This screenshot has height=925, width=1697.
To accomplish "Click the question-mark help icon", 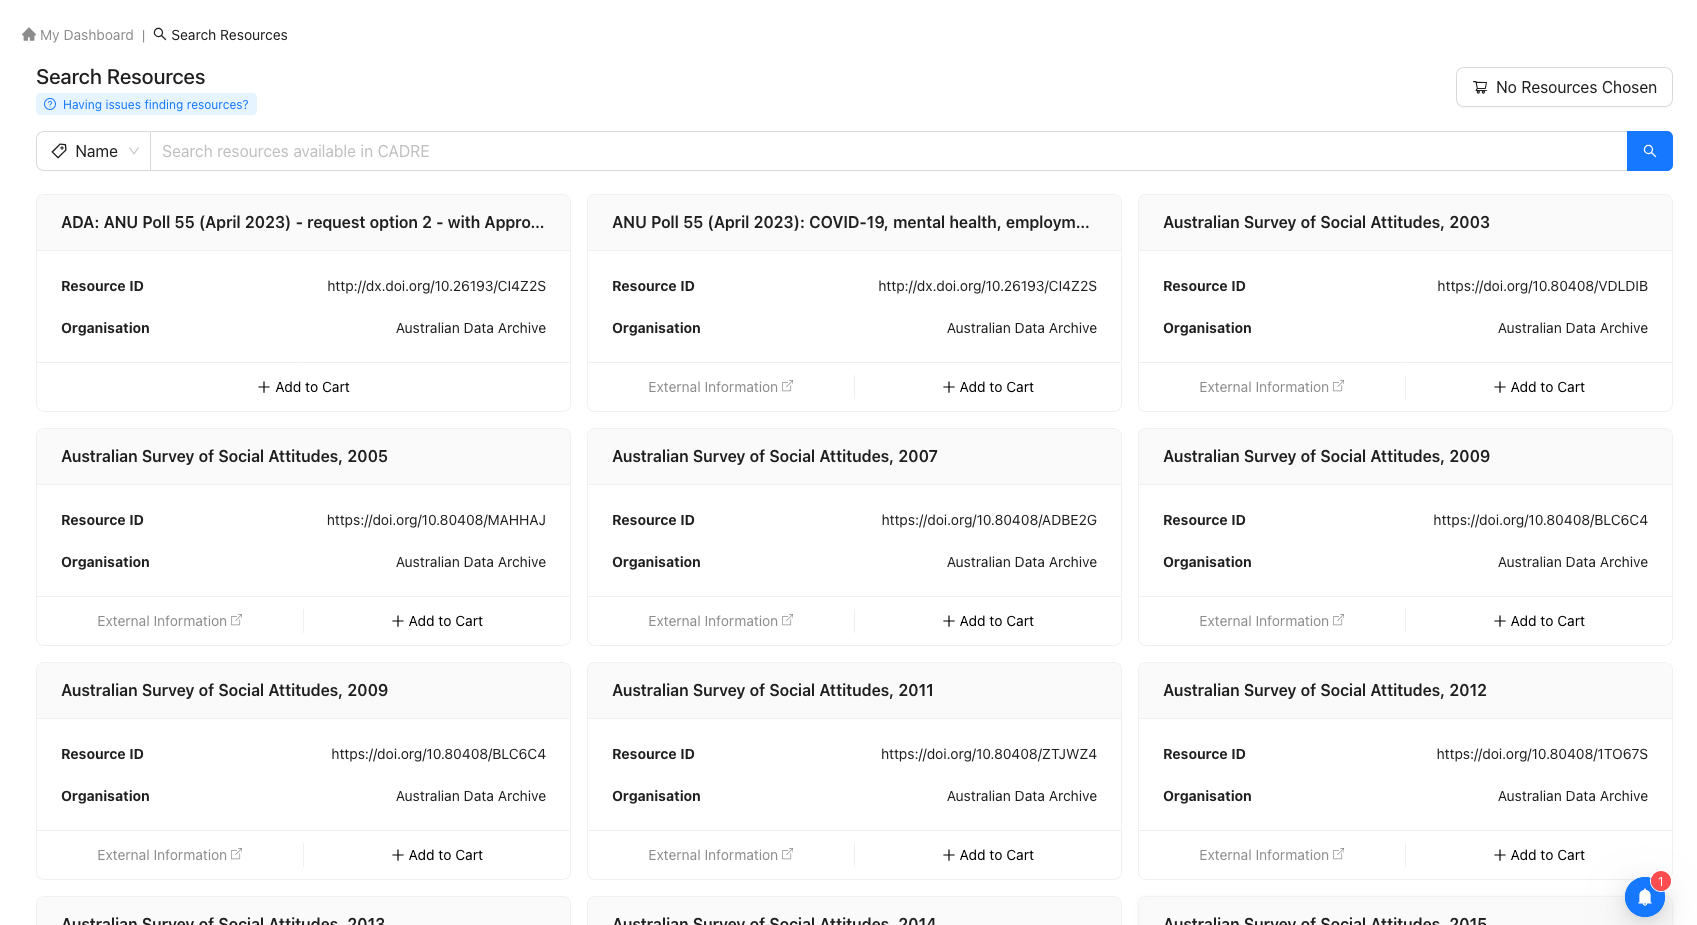I will 50,104.
